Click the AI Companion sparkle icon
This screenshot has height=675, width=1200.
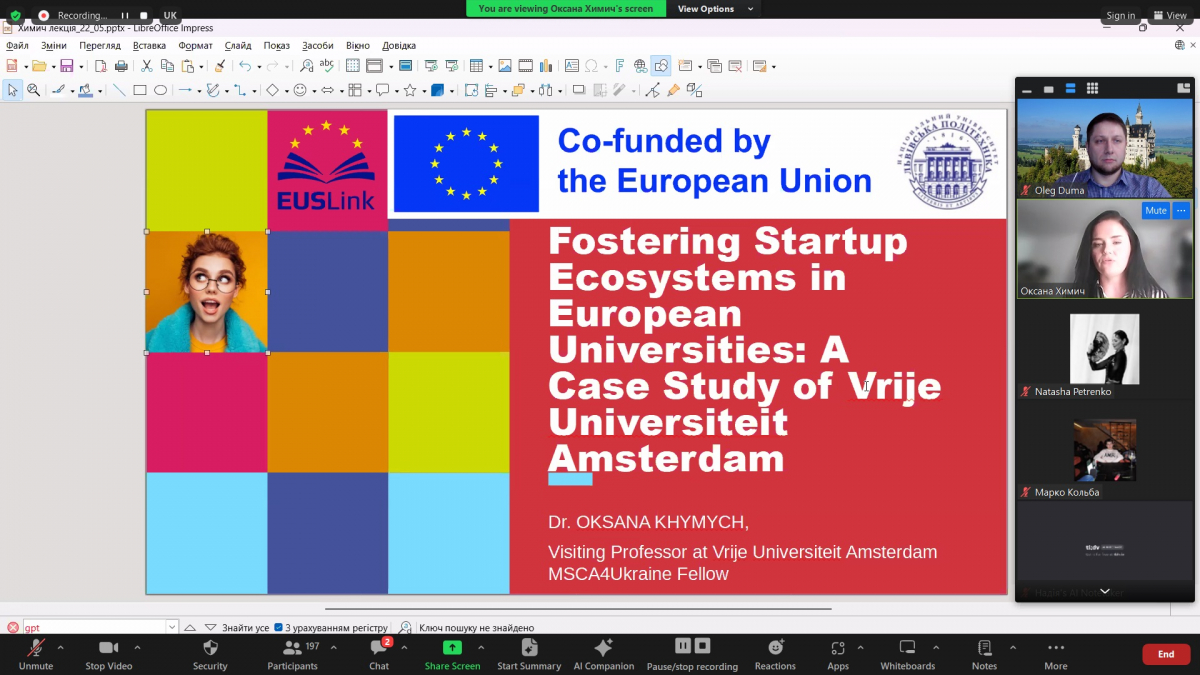603,653
